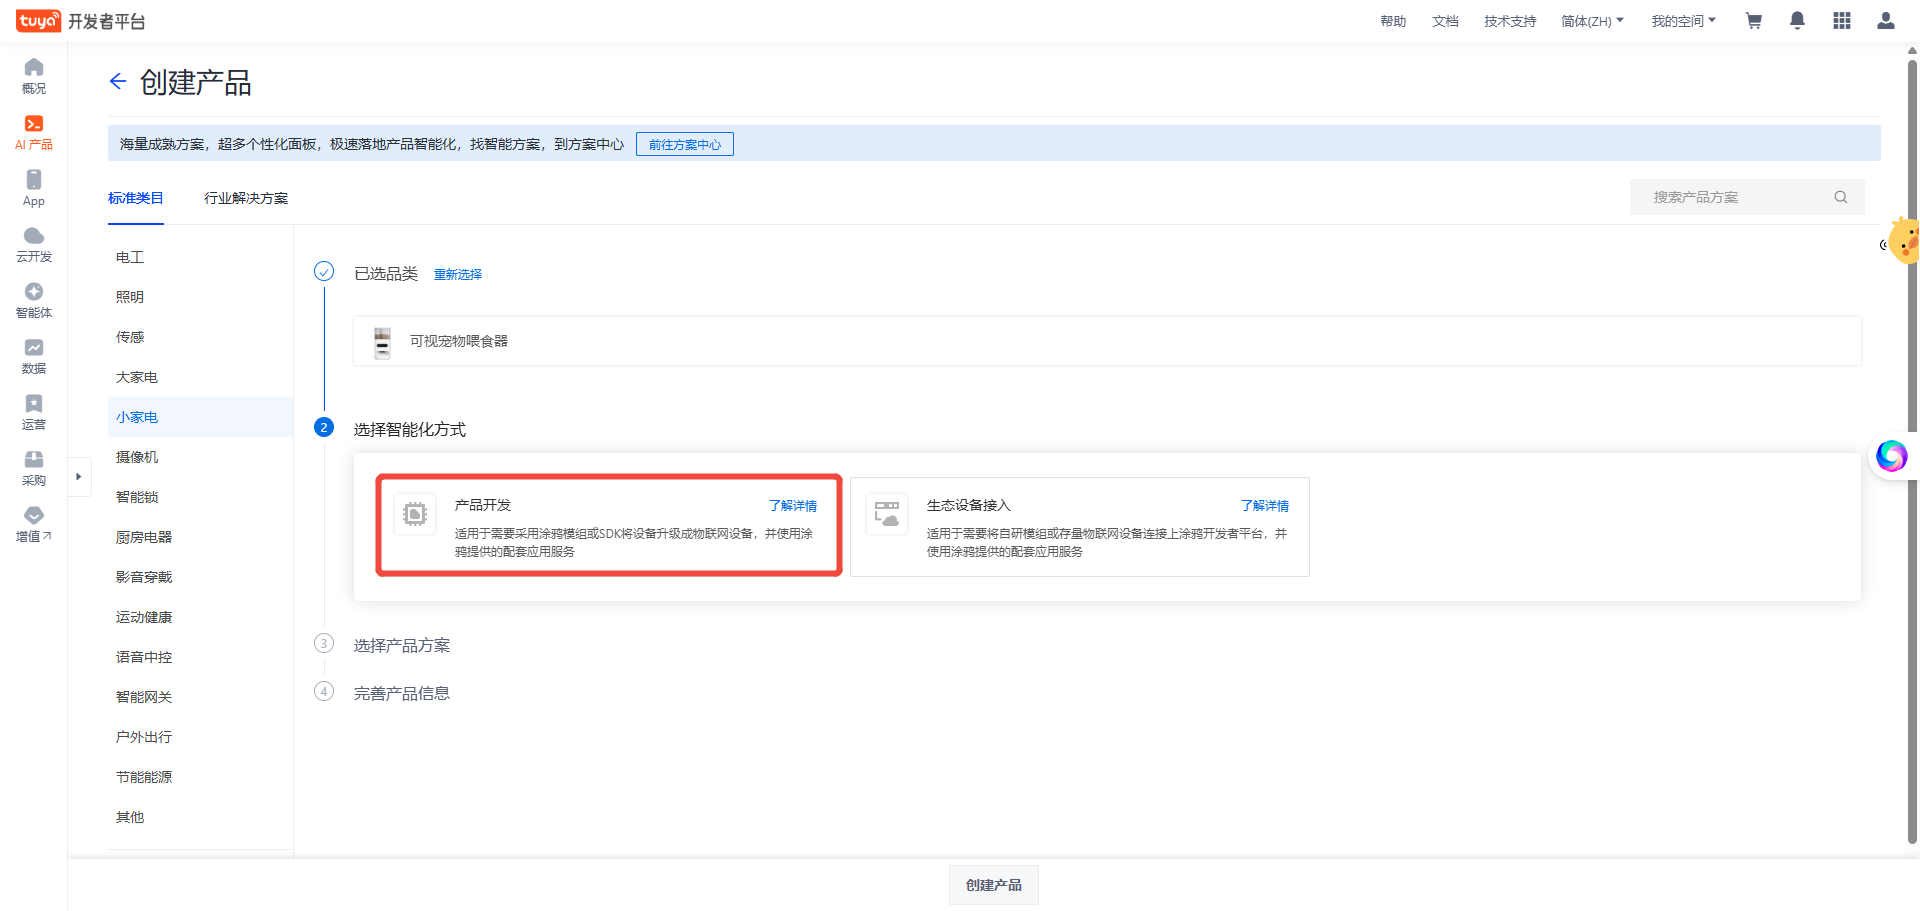Select the 产品开发 option card
This screenshot has height=911, width=1920.
tap(608, 526)
